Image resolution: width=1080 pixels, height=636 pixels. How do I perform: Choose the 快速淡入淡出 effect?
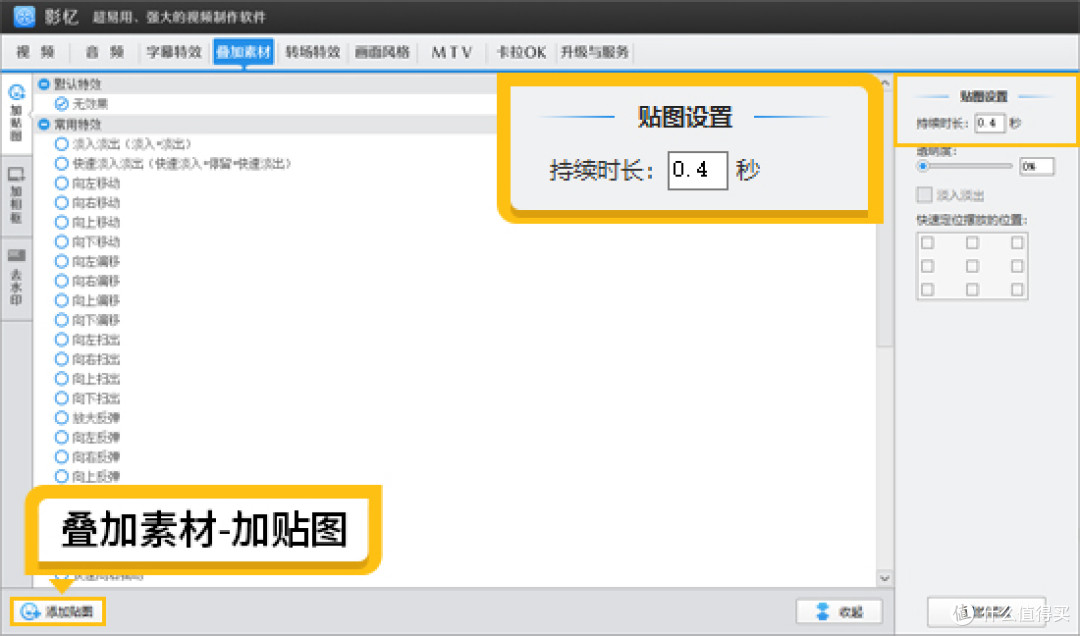coord(173,163)
